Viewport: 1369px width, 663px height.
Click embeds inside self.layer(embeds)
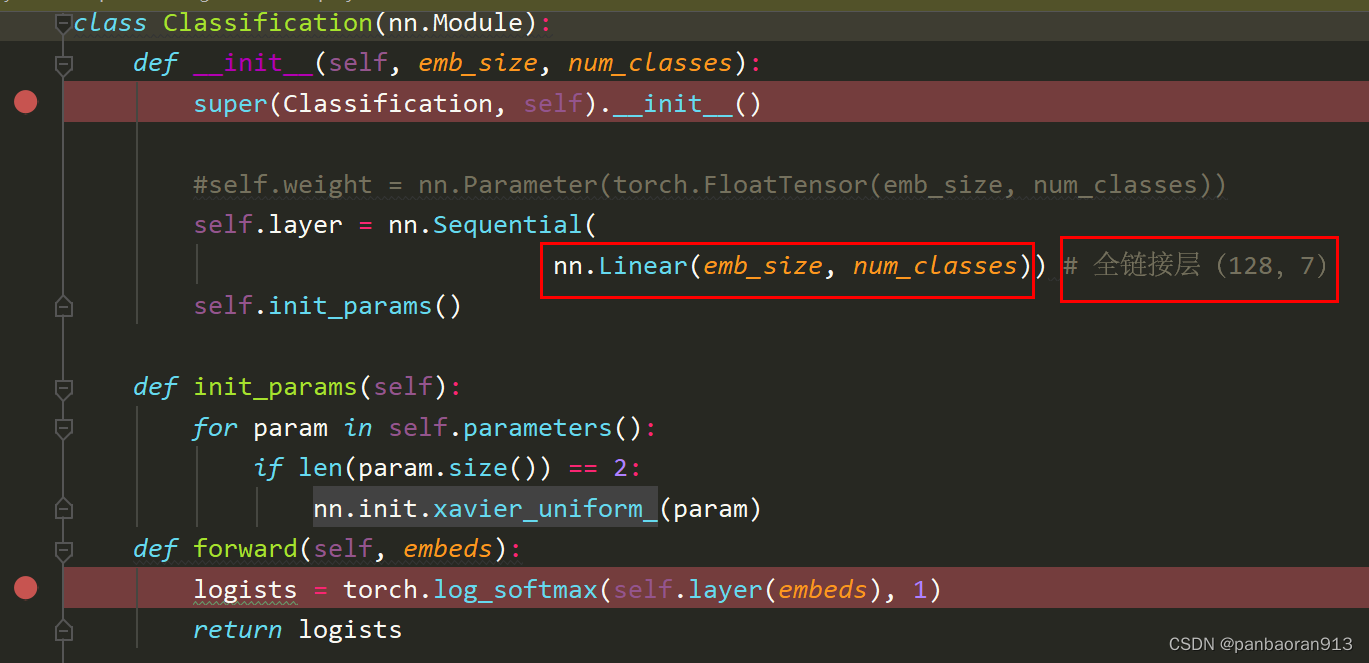[x=822, y=589]
